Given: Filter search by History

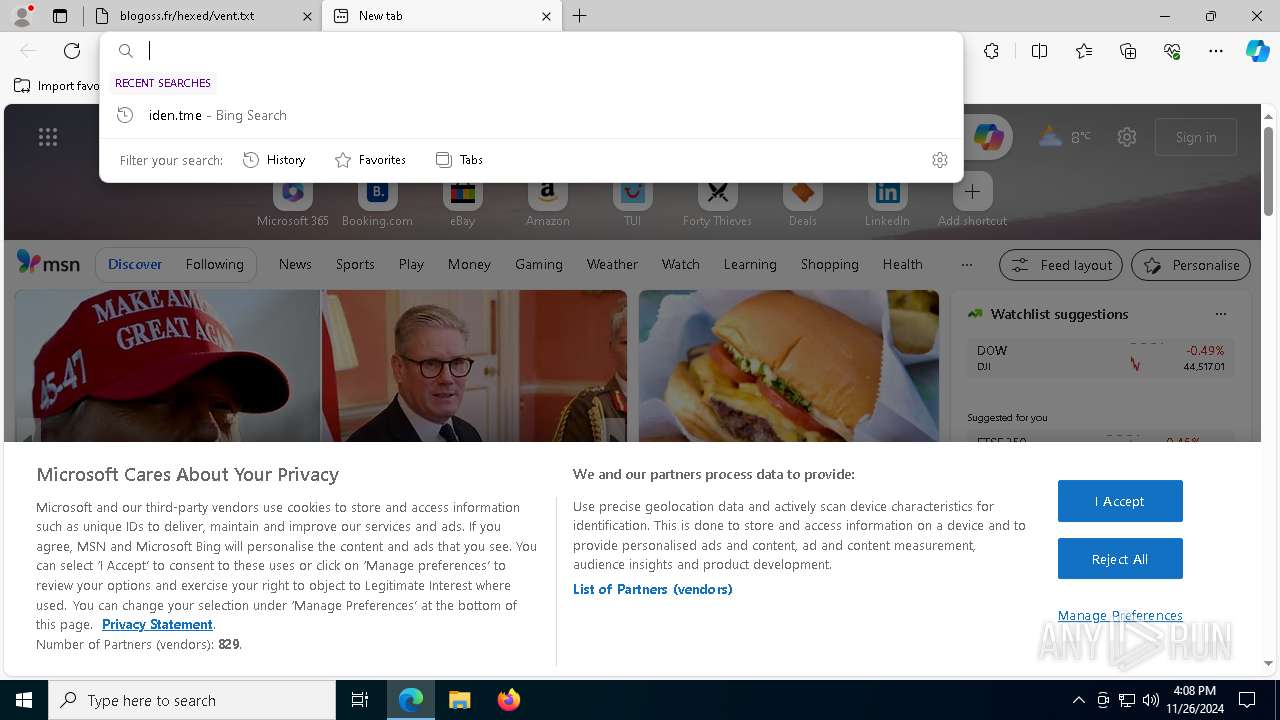Looking at the screenshot, I should [x=274, y=160].
